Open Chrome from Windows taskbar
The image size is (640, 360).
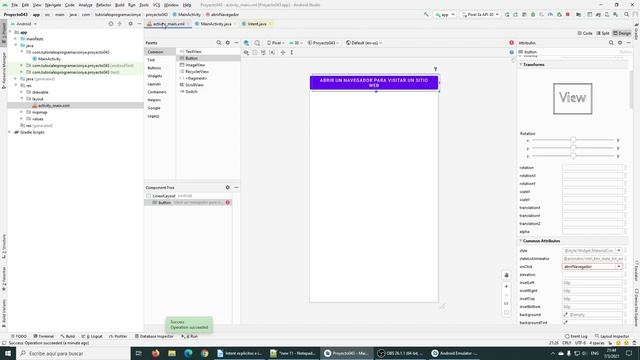(204, 353)
